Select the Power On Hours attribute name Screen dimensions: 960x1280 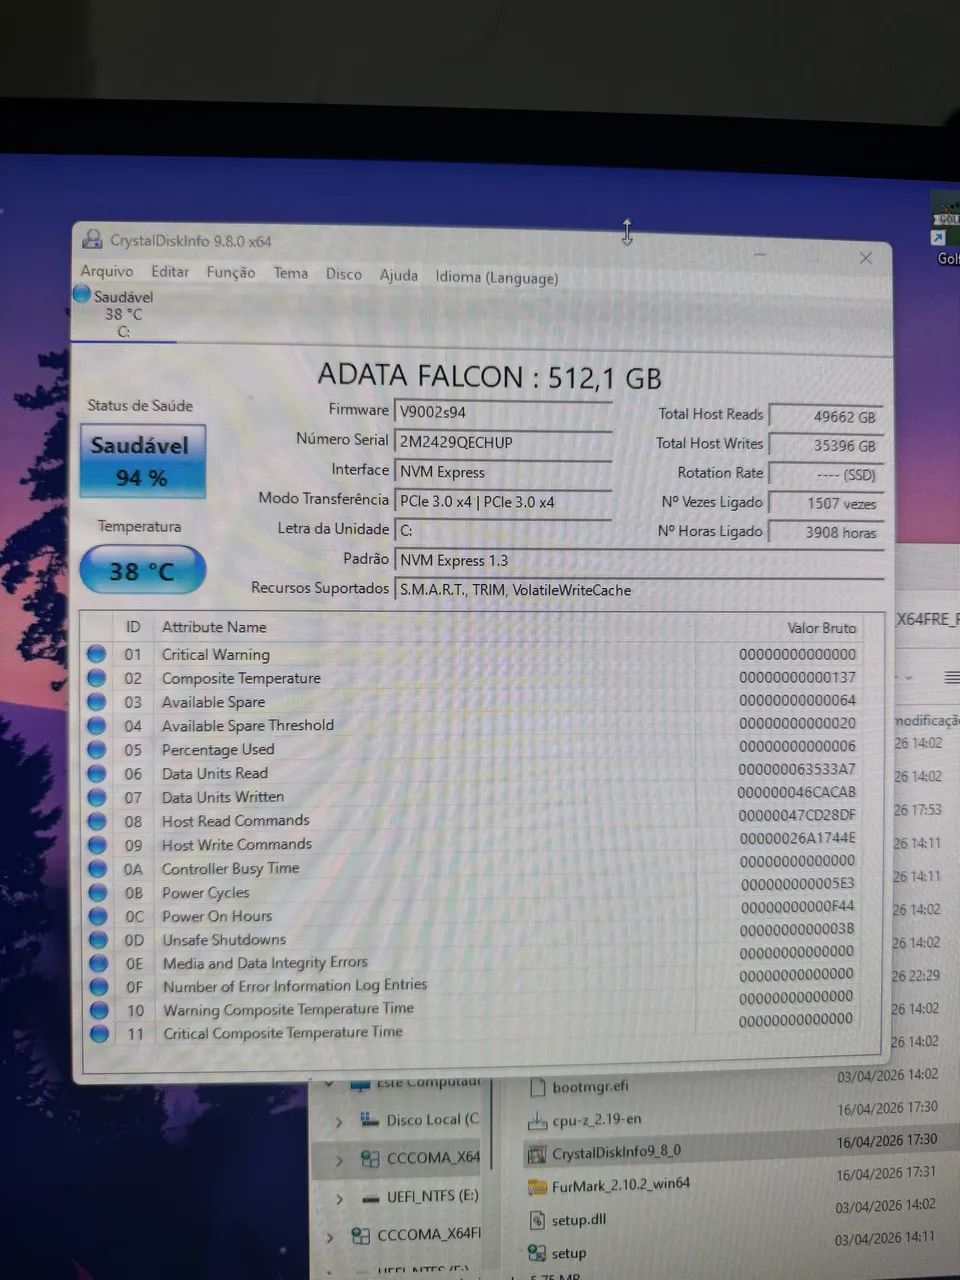tap(217, 916)
